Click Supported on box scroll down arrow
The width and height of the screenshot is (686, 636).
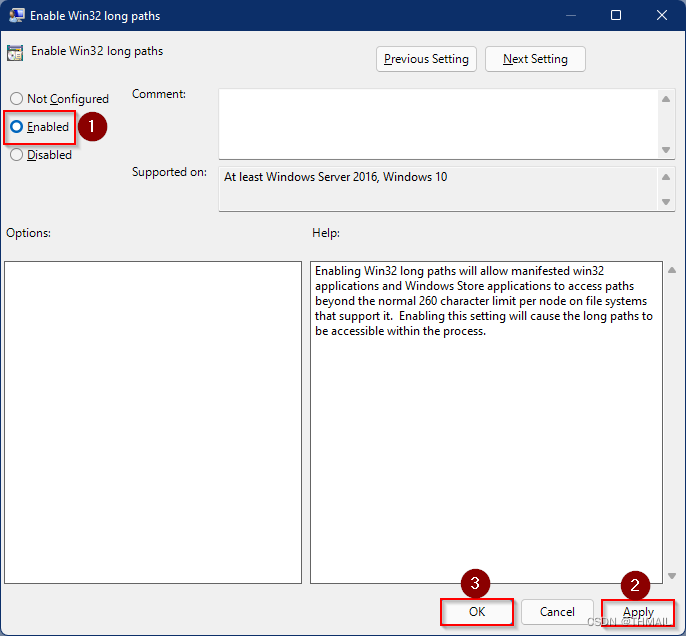point(666,202)
